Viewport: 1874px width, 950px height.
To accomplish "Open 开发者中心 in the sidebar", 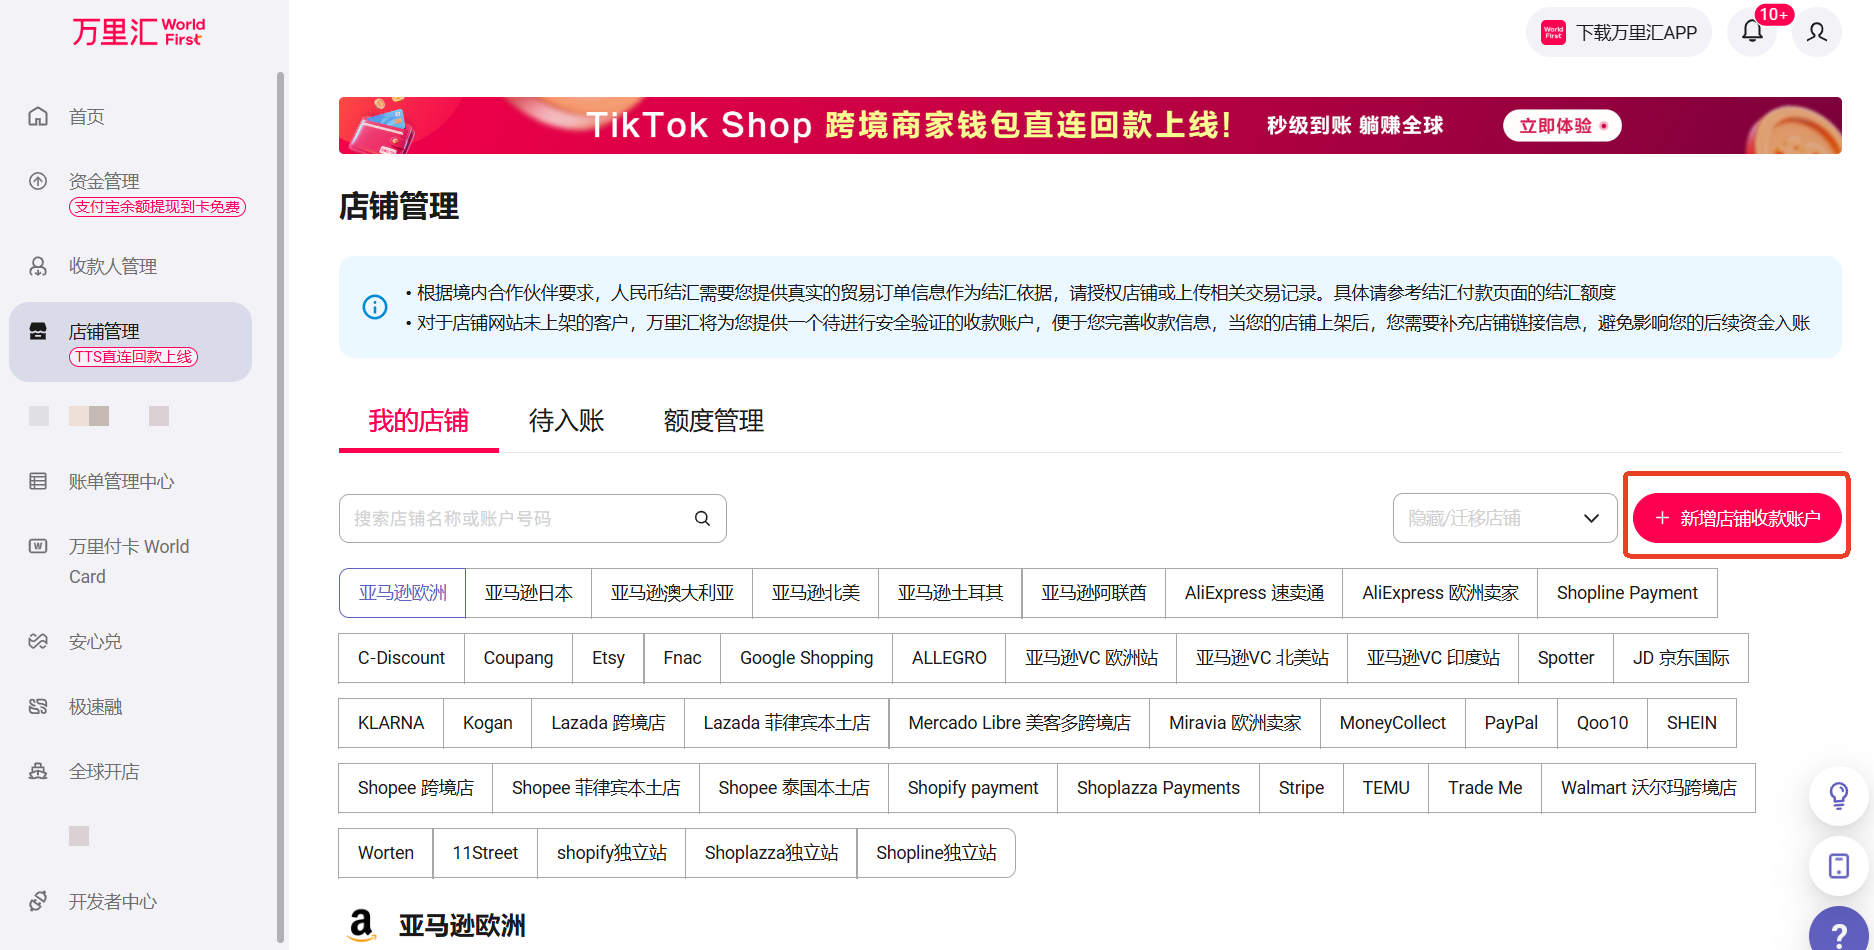I will coord(112,901).
